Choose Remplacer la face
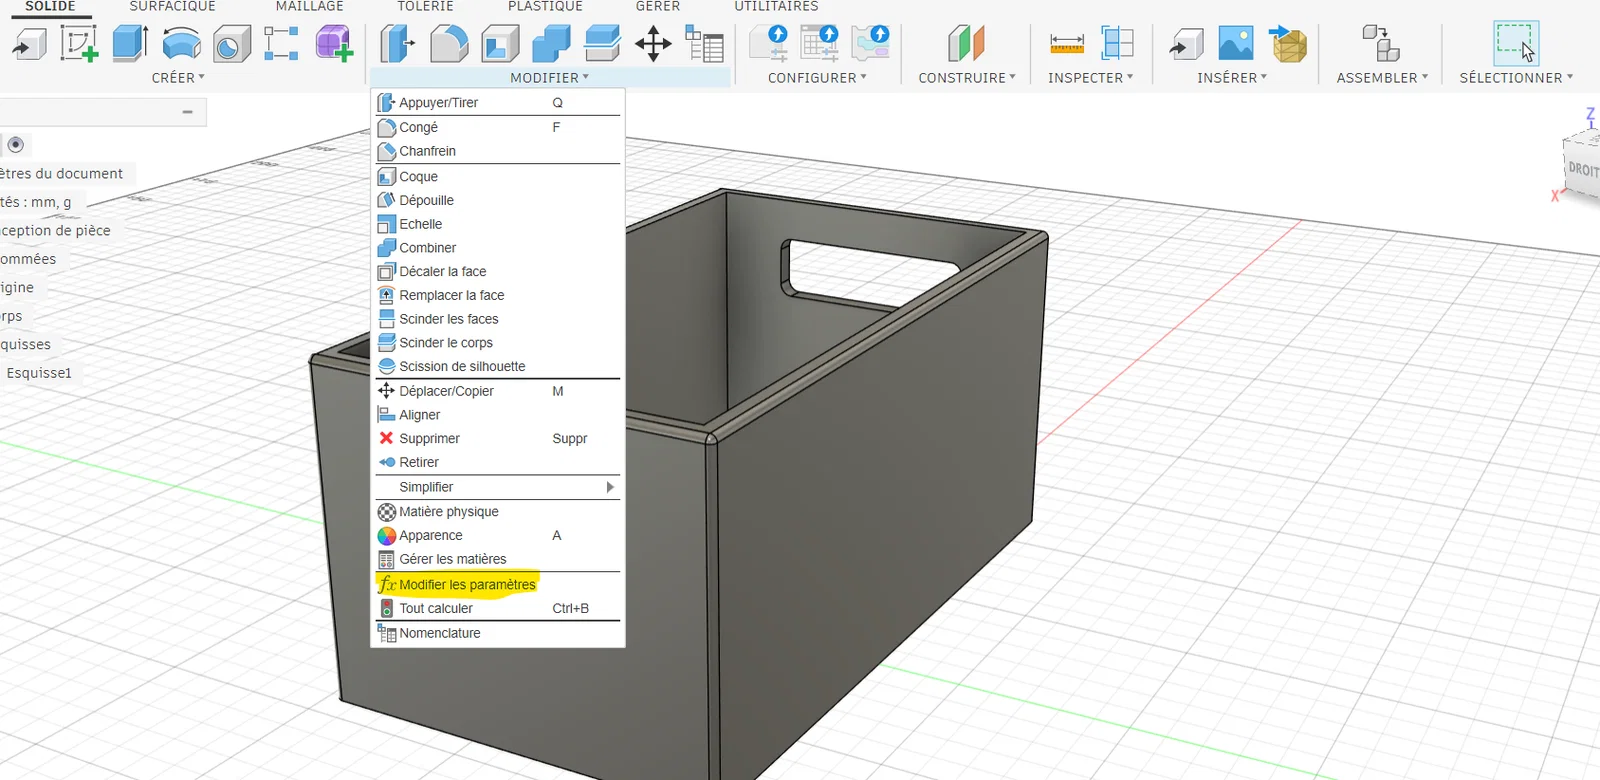This screenshot has height=780, width=1600. point(498,295)
